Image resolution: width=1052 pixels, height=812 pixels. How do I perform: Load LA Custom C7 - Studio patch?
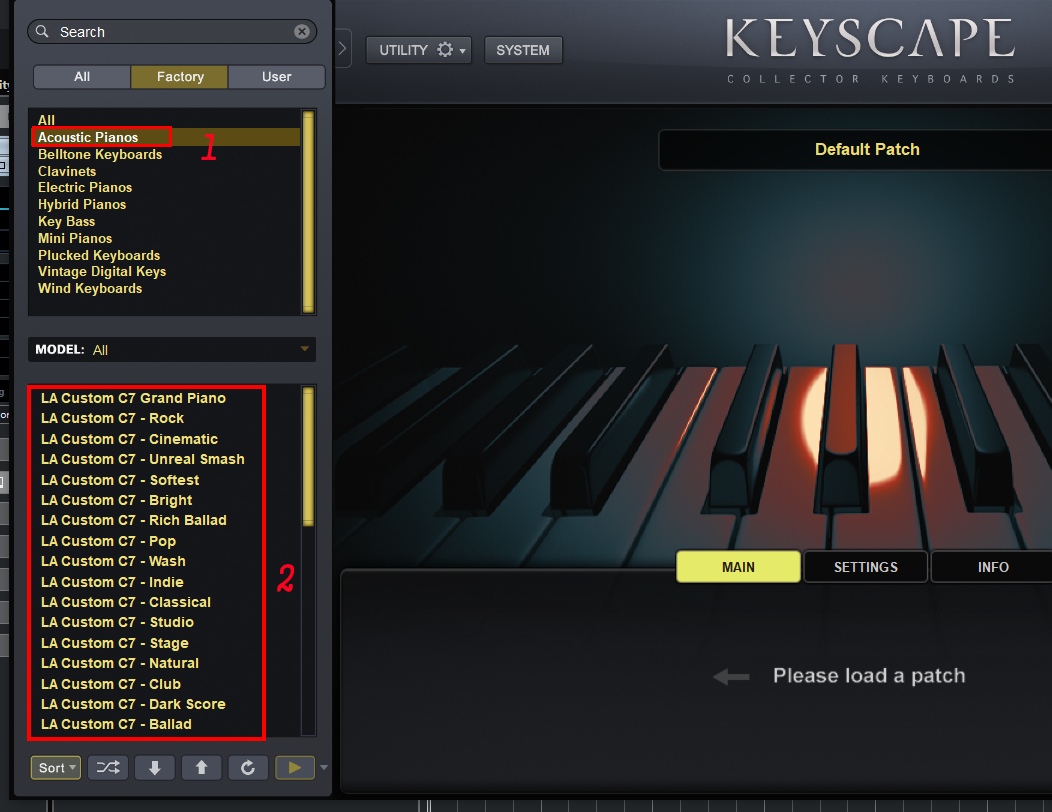click(x=117, y=622)
